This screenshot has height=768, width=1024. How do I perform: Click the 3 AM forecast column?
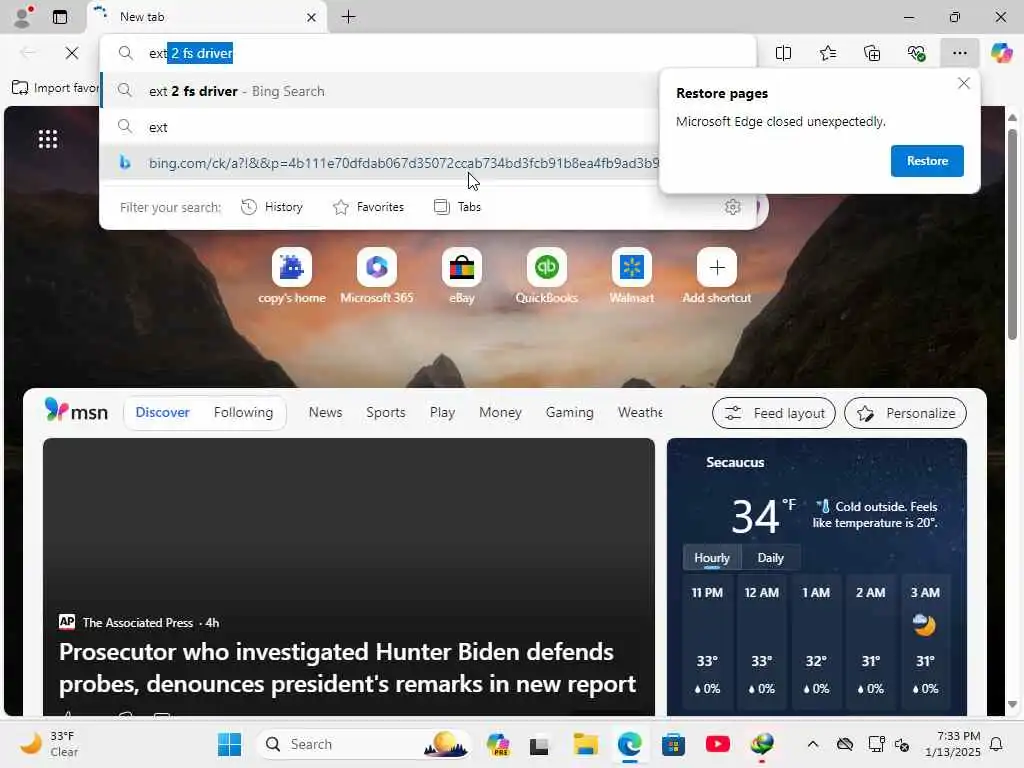(925, 641)
